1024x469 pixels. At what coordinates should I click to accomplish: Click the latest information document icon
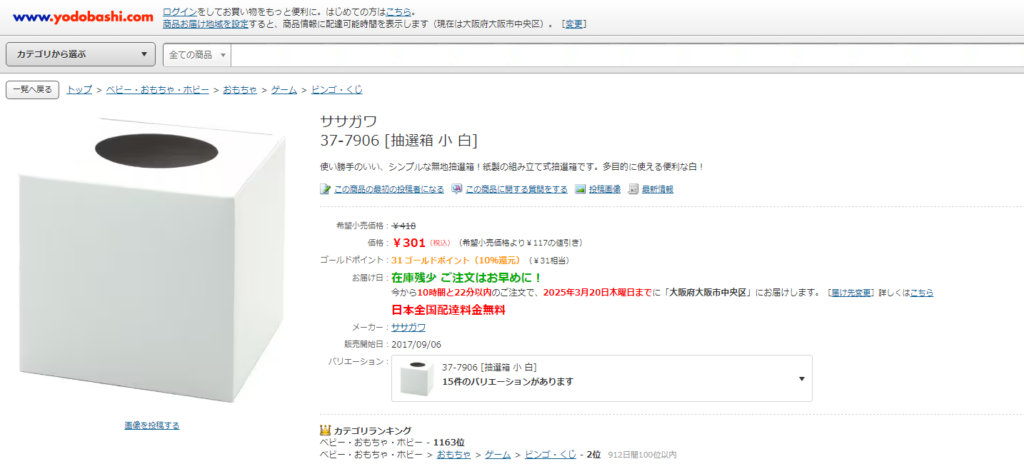[x=633, y=189]
